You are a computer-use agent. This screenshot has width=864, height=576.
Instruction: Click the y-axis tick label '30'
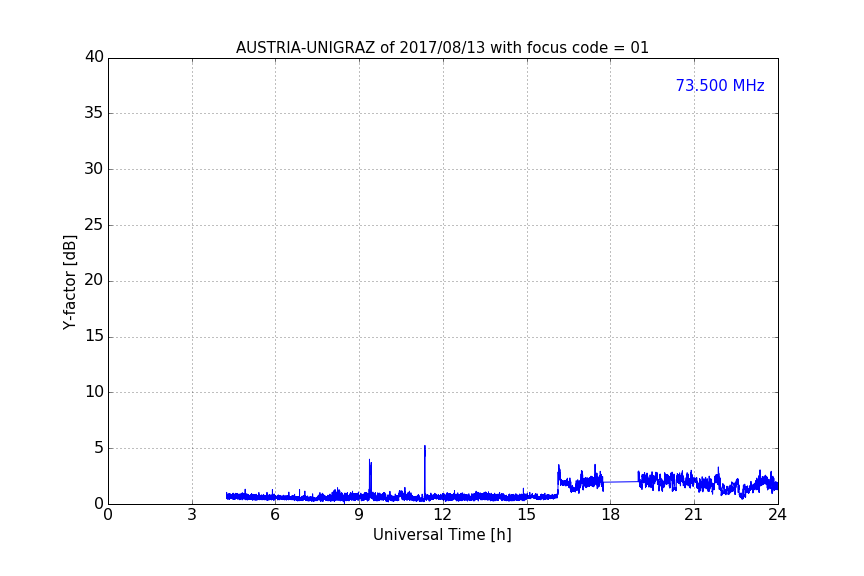[x=94, y=169]
